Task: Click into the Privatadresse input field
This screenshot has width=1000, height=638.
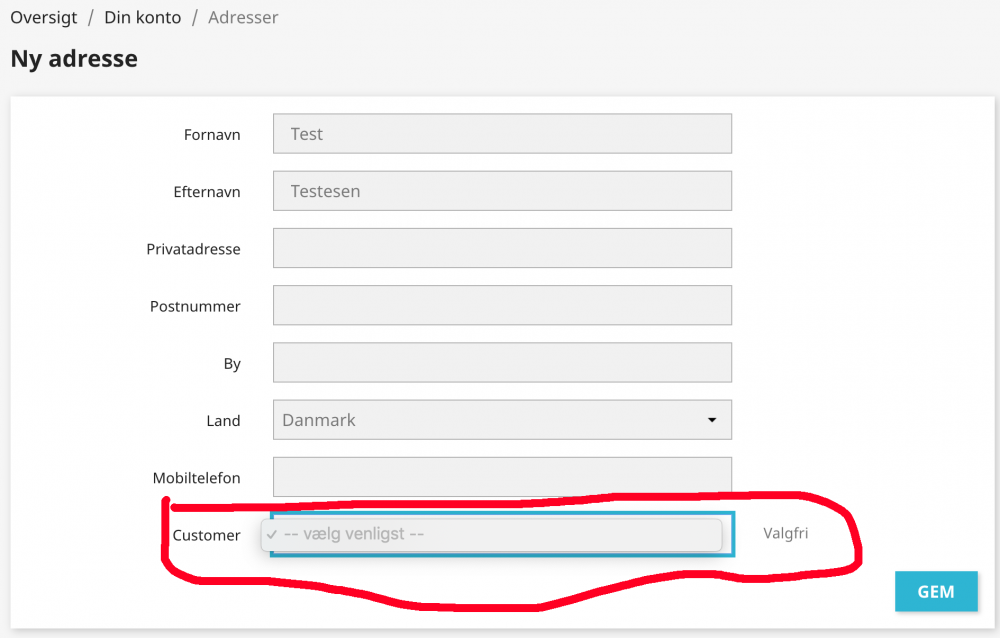Action: (x=502, y=248)
